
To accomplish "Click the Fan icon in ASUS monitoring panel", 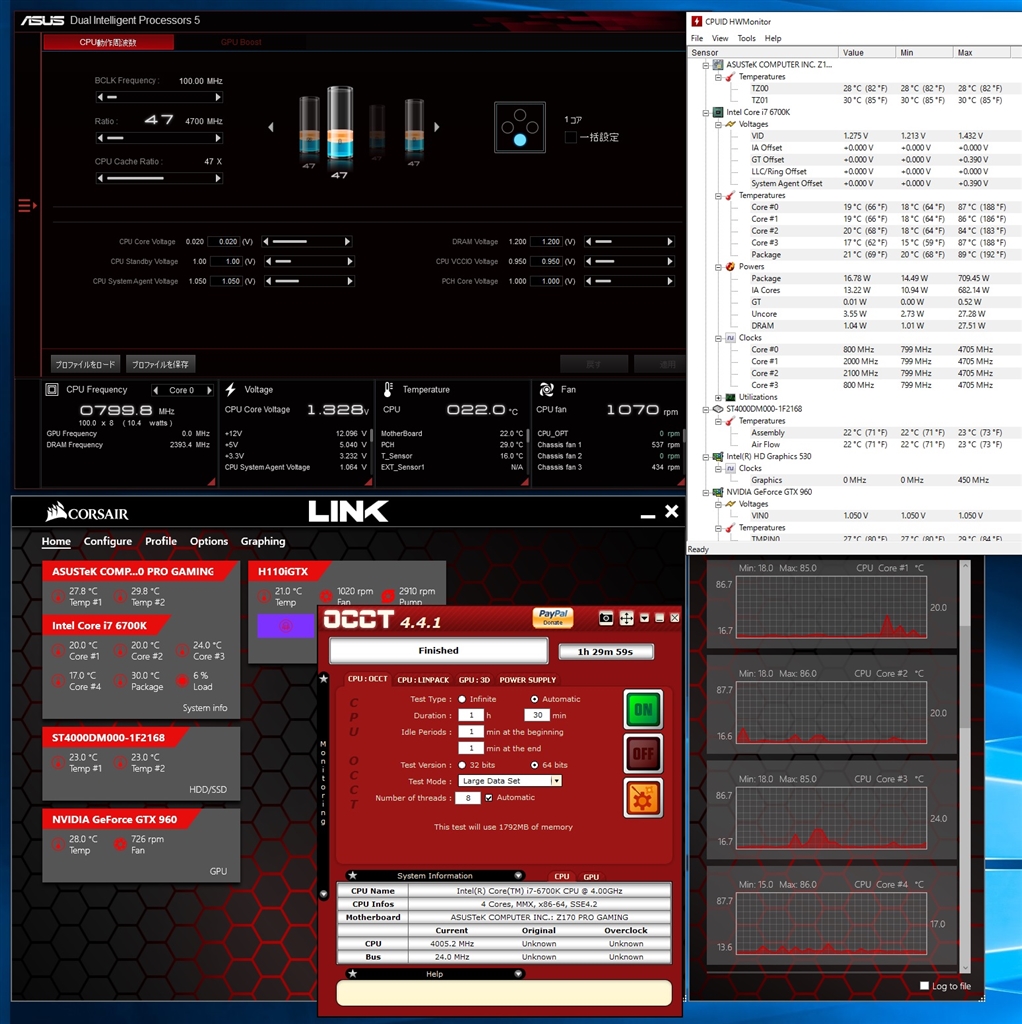I will pyautogui.click(x=547, y=390).
